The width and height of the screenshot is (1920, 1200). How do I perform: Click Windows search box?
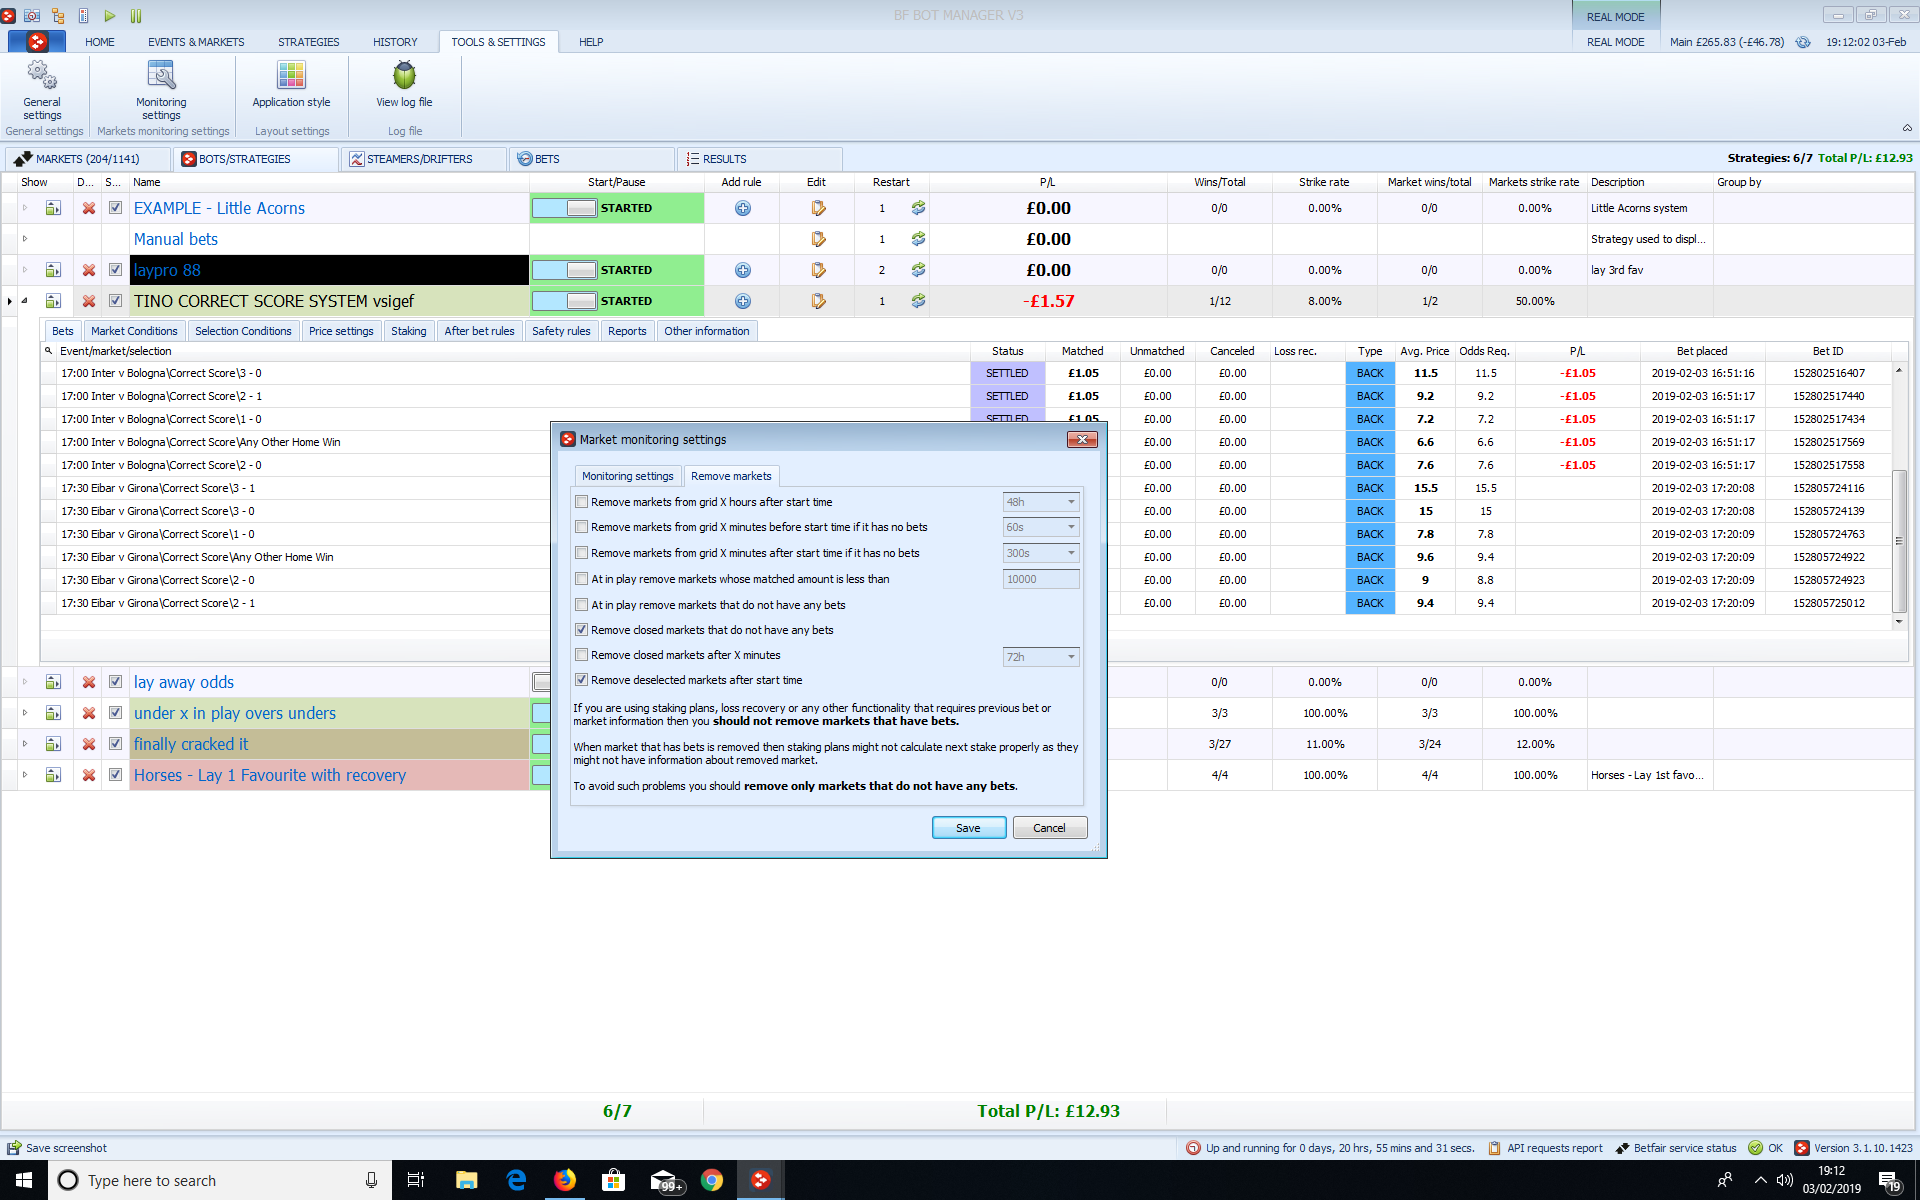tap(220, 1180)
